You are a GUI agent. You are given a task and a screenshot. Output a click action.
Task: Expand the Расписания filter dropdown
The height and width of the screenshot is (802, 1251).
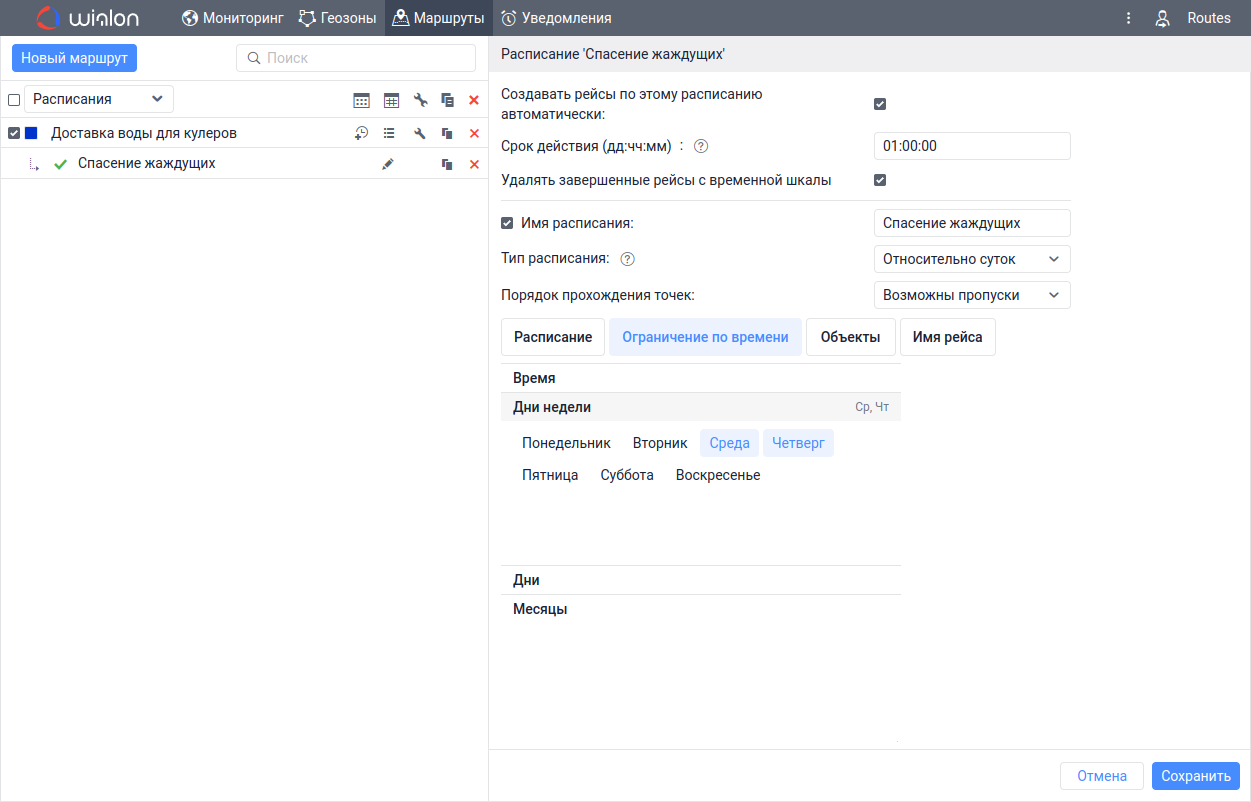(98, 99)
